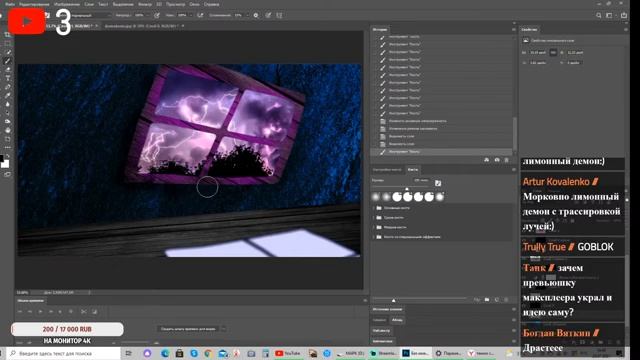Open the three-dots Edit Toolbar button
The width and height of the screenshot is (640, 360).
(7, 148)
